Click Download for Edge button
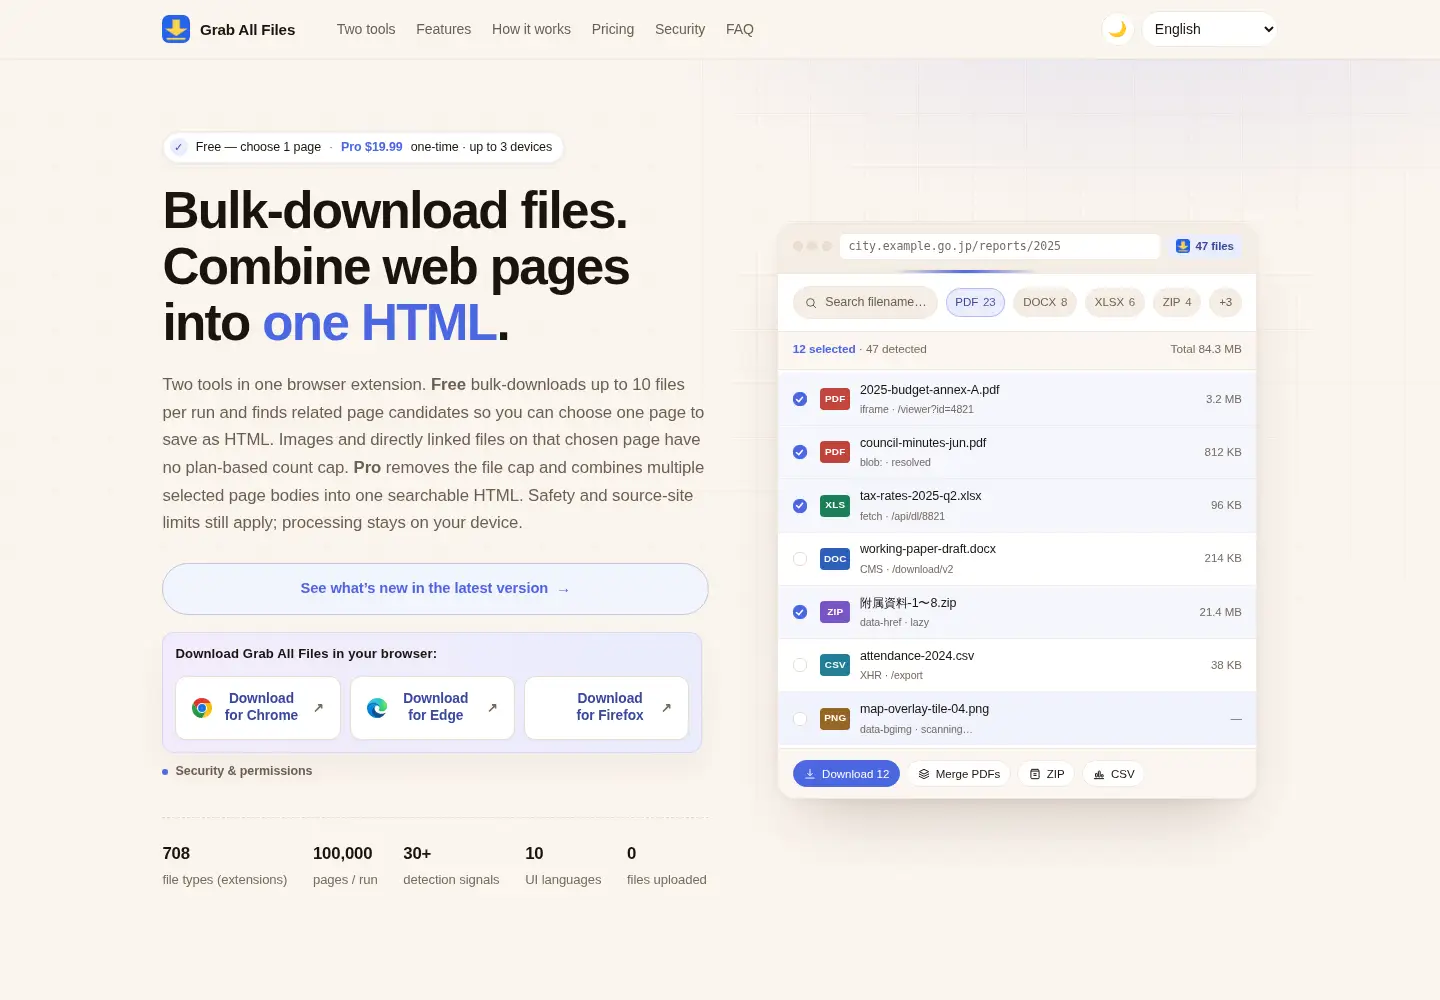Viewport: 1440px width, 1000px height. click(432, 708)
